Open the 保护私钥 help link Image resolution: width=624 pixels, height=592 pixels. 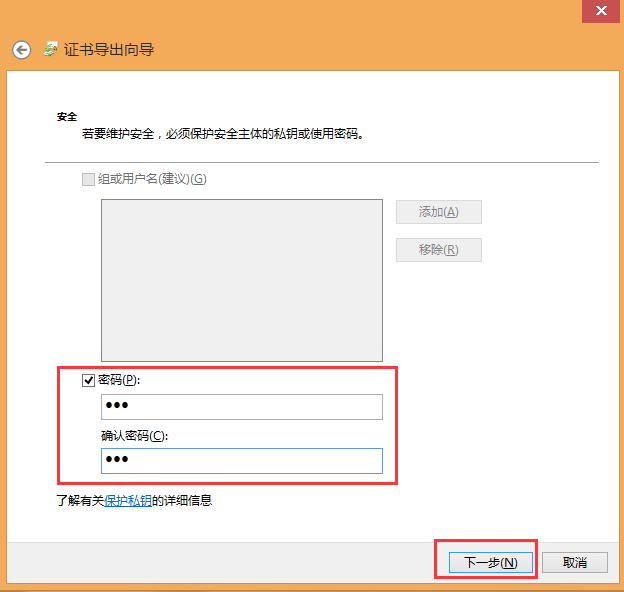pyautogui.click(x=128, y=500)
